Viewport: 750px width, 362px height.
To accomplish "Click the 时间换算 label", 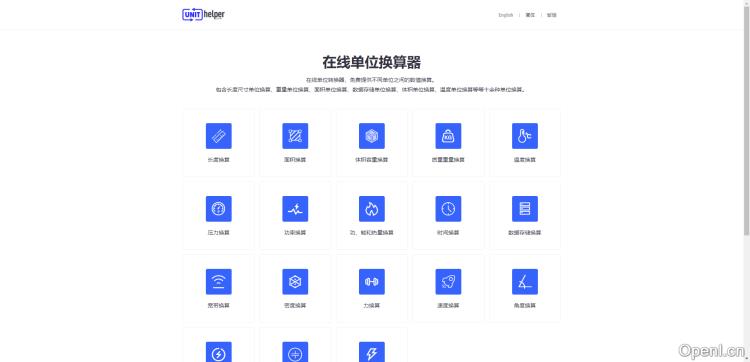I will [x=448, y=233].
